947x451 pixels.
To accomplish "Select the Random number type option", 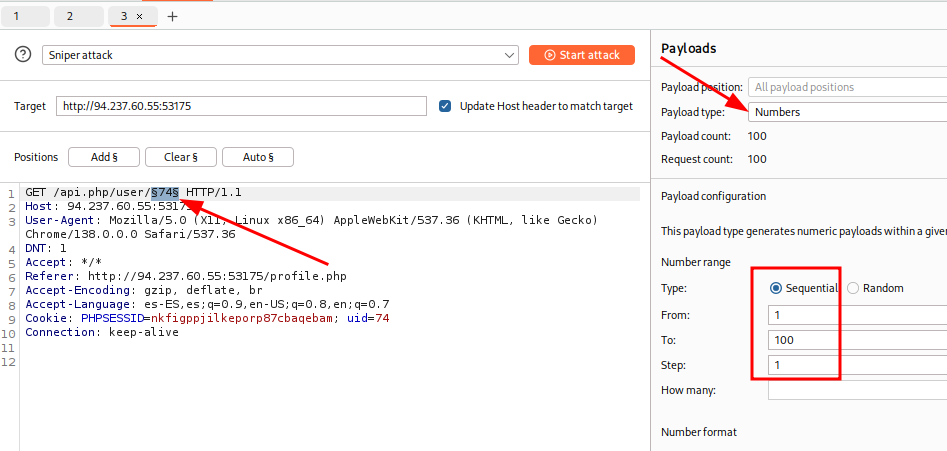I will tap(853, 288).
